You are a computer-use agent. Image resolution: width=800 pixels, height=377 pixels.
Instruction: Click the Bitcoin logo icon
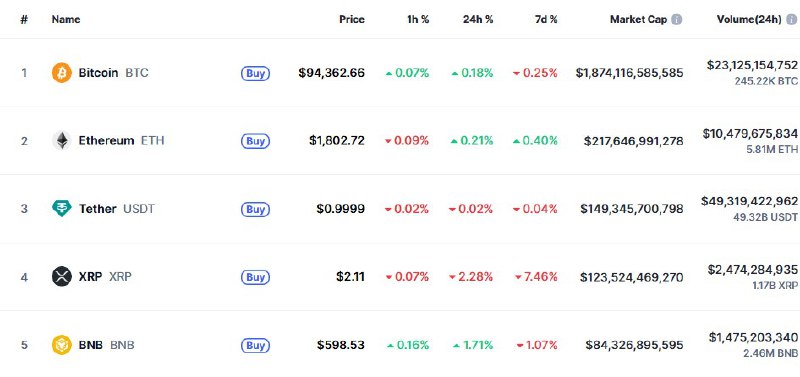click(62, 73)
